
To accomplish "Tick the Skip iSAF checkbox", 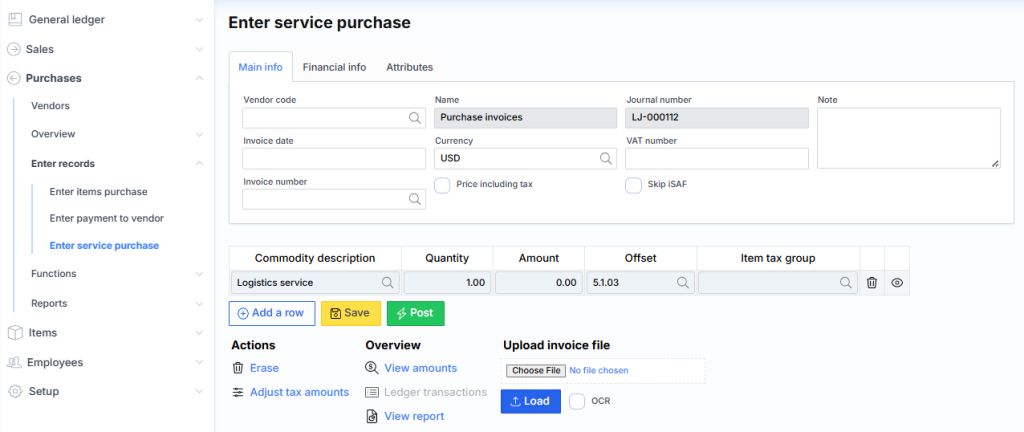I will [x=633, y=185].
